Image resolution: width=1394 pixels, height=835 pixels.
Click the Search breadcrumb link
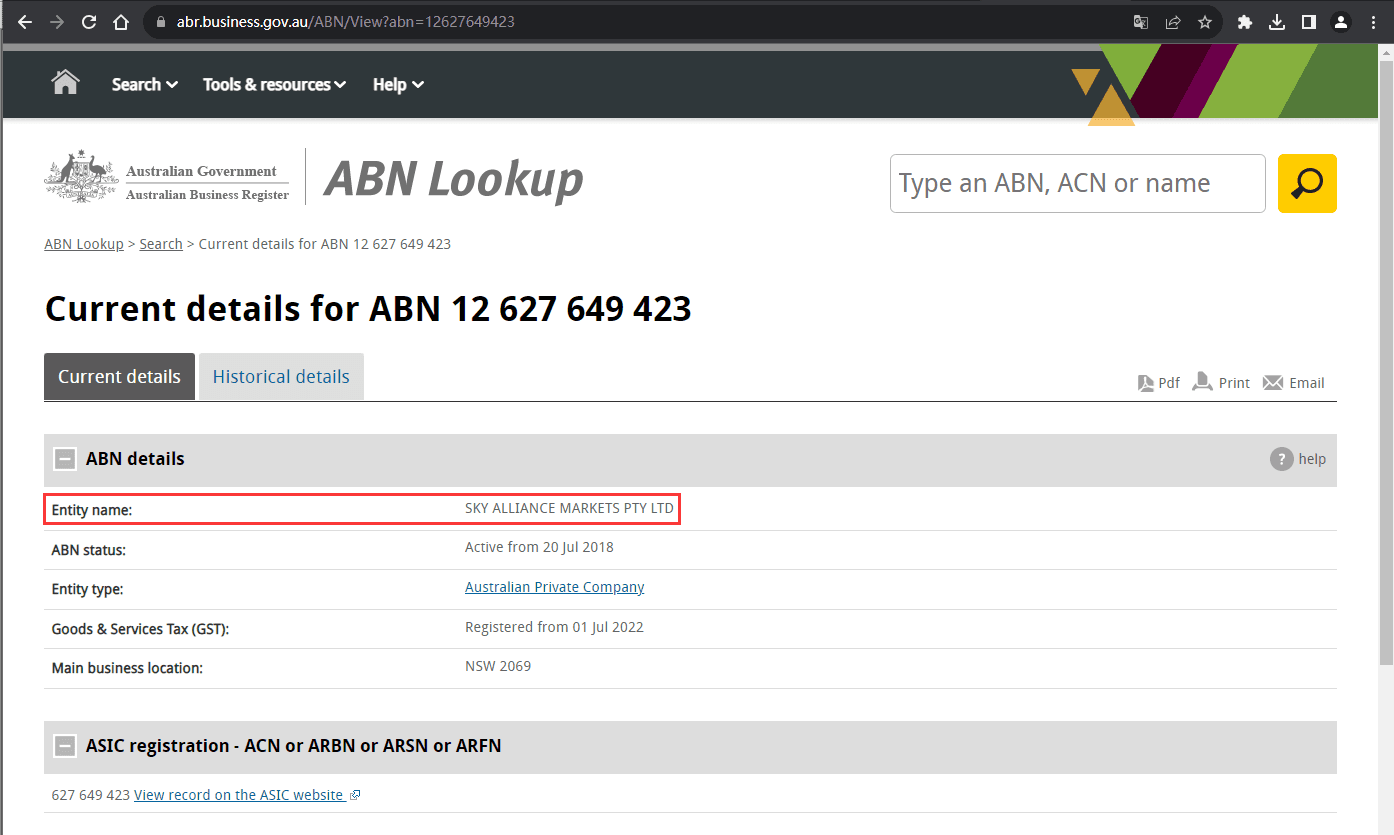161,244
